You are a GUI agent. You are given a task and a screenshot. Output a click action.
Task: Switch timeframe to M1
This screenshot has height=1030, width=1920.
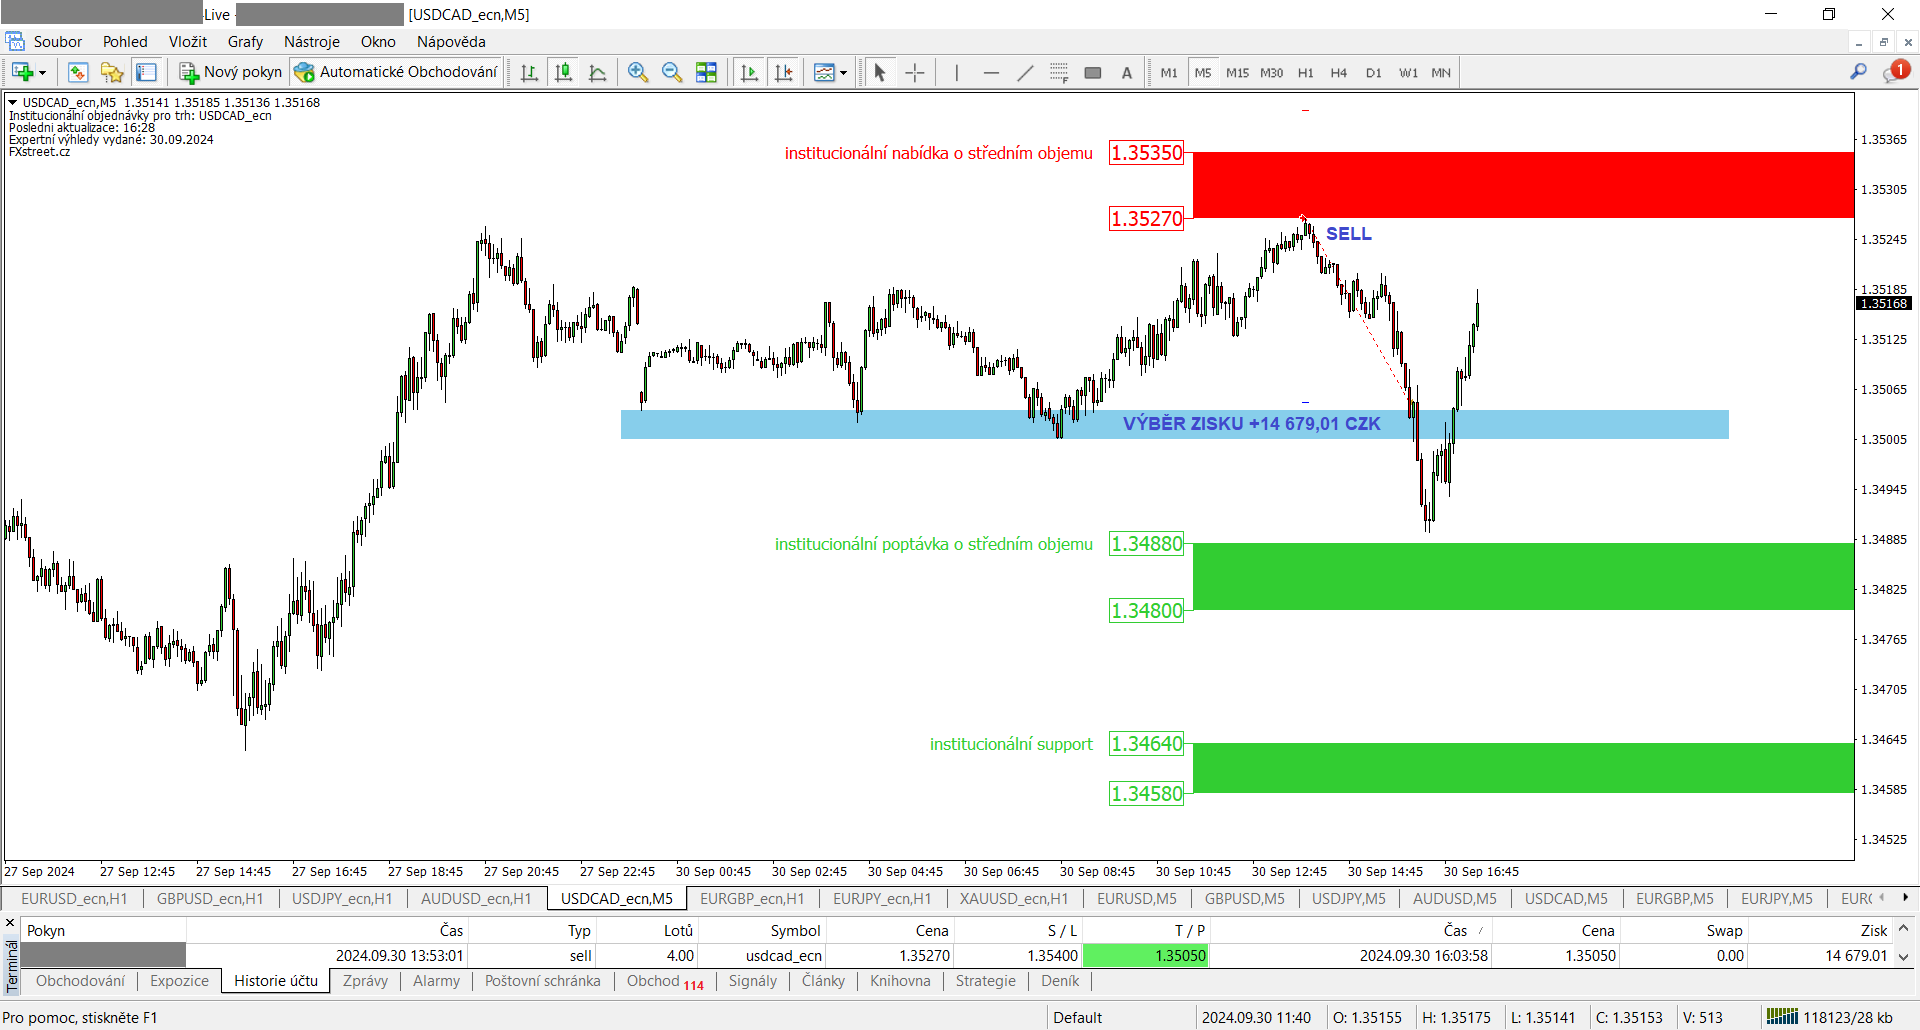point(1169,72)
